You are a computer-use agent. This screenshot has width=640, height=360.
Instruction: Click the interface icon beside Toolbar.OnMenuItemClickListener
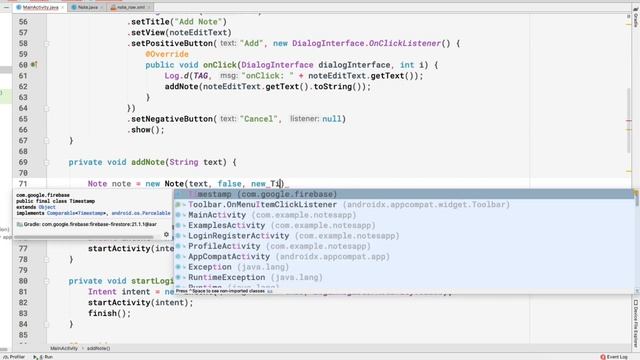coord(179,204)
